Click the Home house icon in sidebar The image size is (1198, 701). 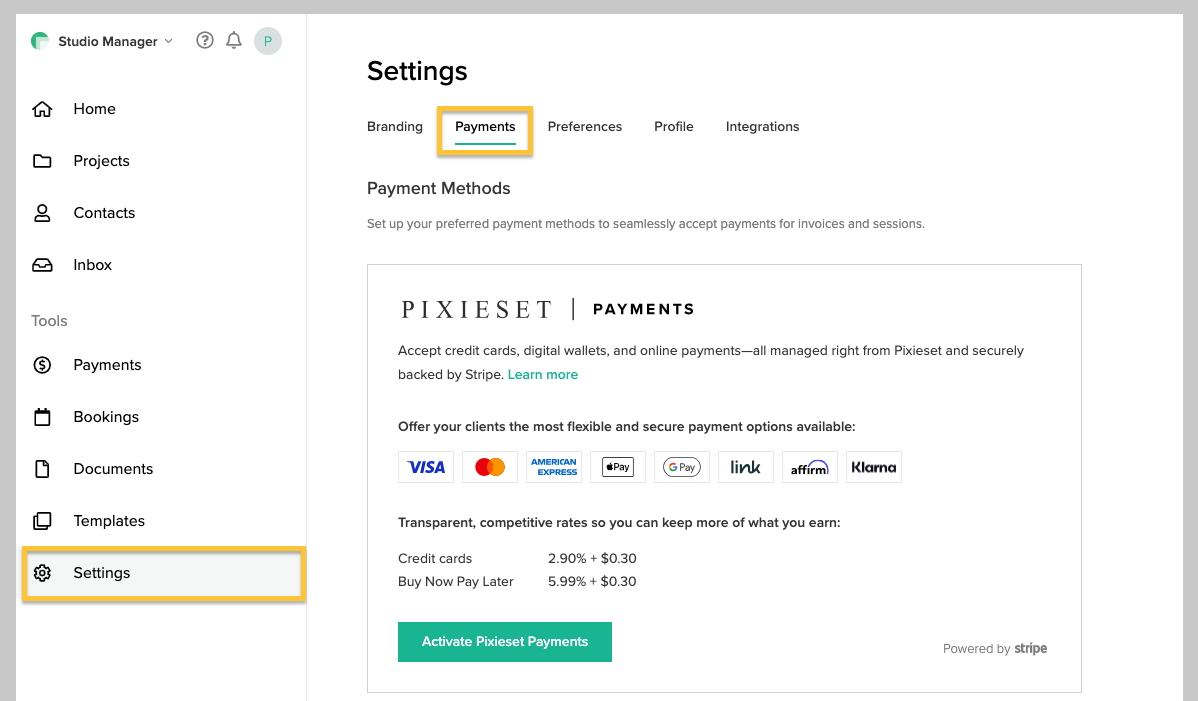click(x=42, y=109)
